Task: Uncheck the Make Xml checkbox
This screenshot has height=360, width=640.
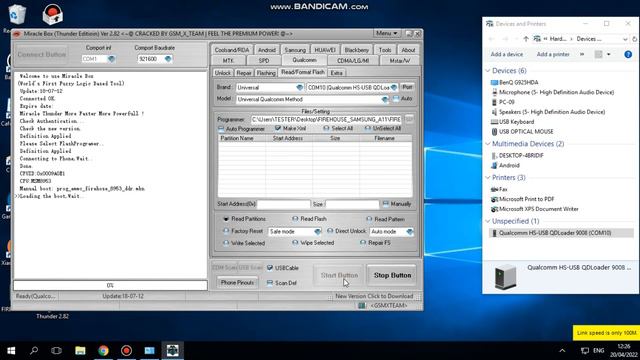Action: [x=278, y=128]
